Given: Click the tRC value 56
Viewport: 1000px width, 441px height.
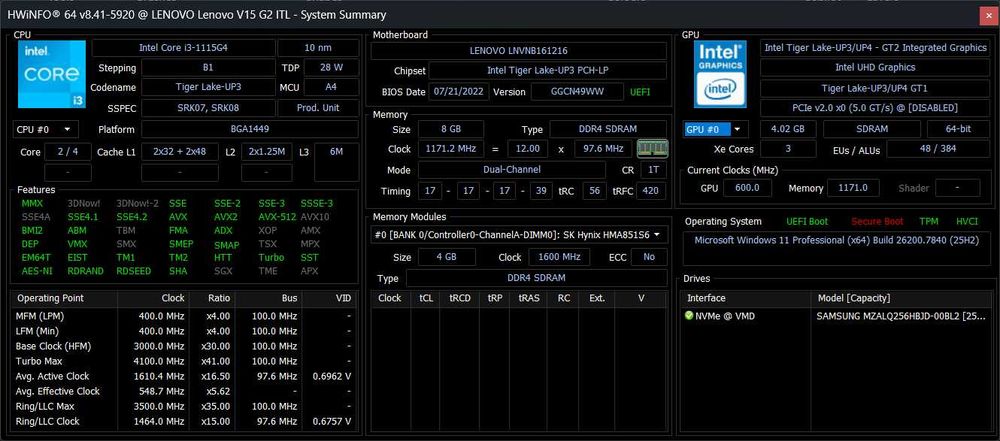Looking at the screenshot, I should (594, 191).
